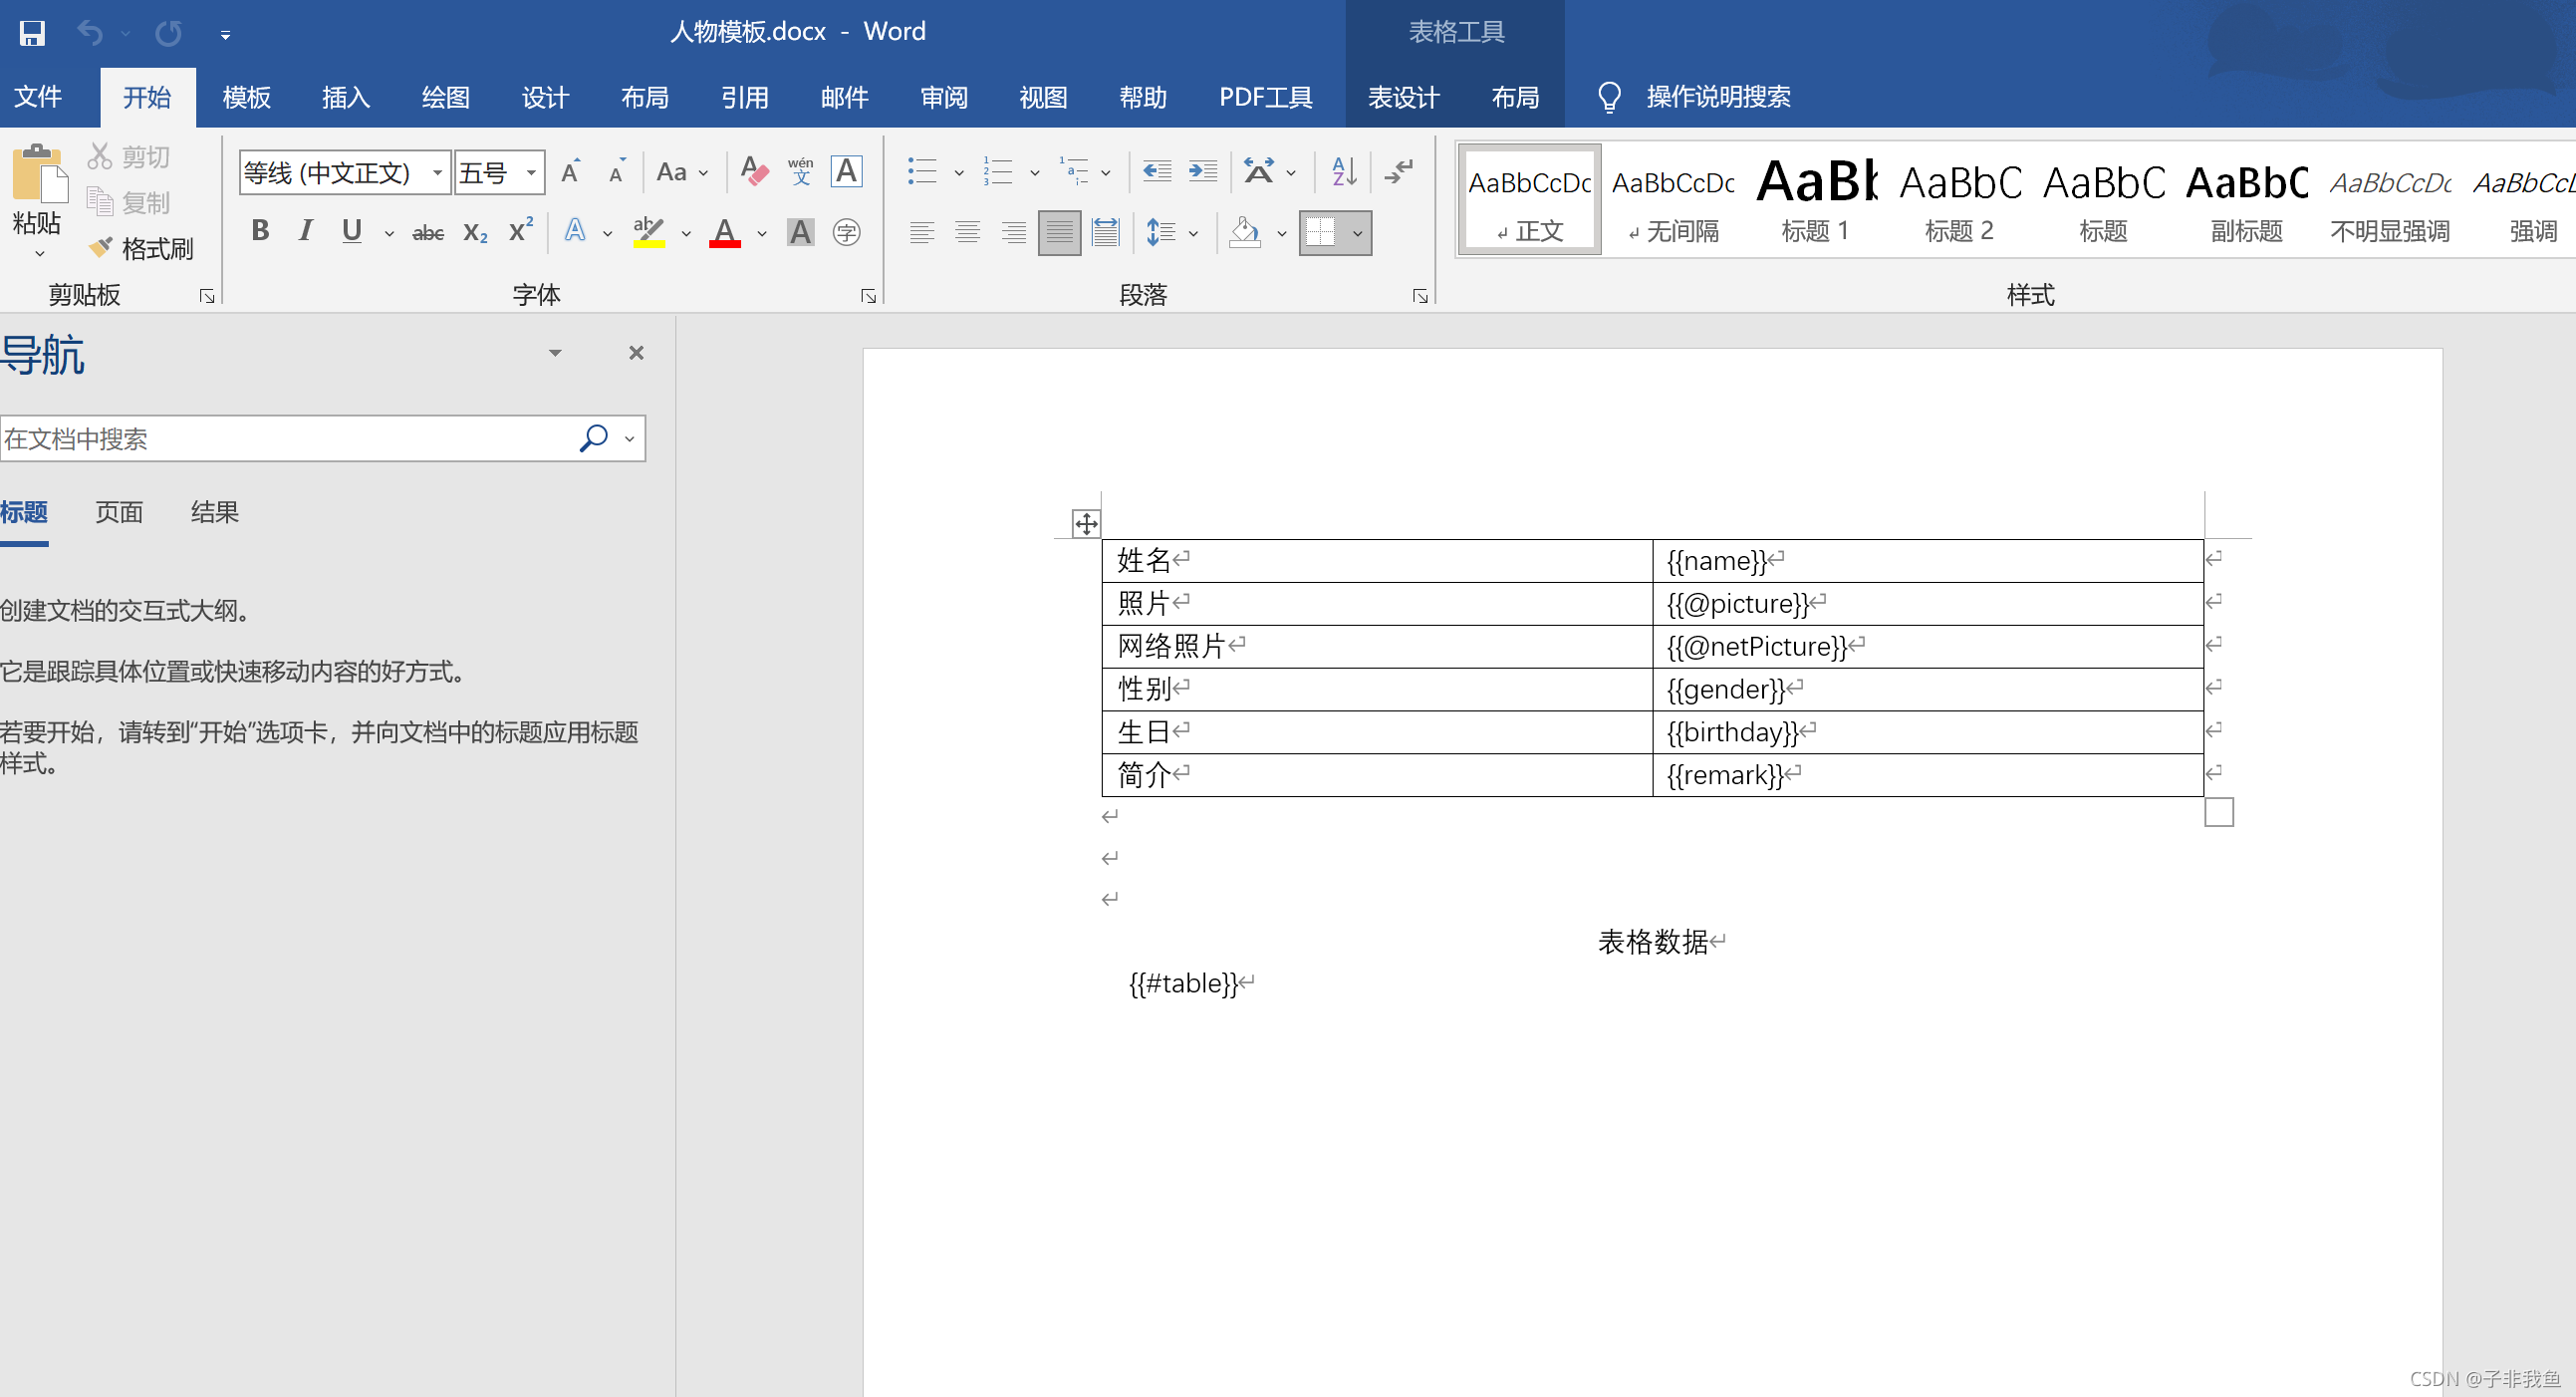
Task: Open the font size 五号 dropdown
Action: [531, 173]
